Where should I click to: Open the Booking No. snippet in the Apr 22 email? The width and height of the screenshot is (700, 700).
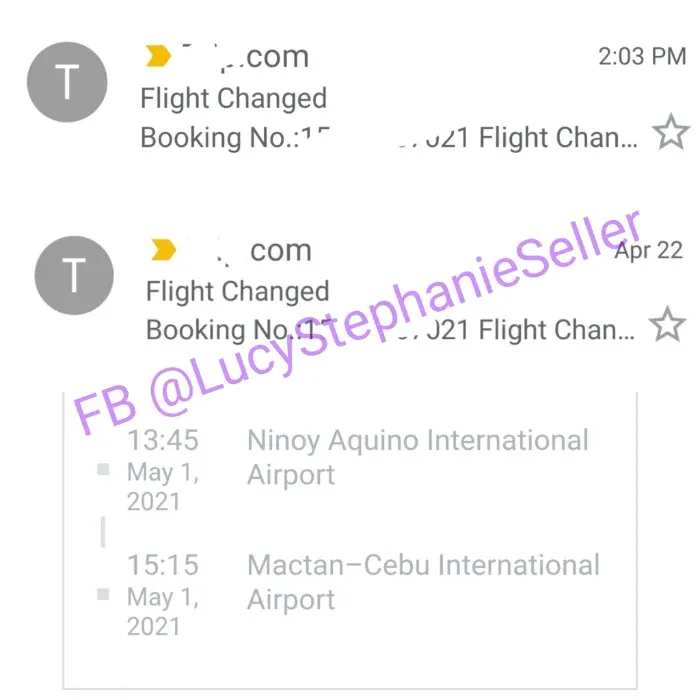(392, 329)
